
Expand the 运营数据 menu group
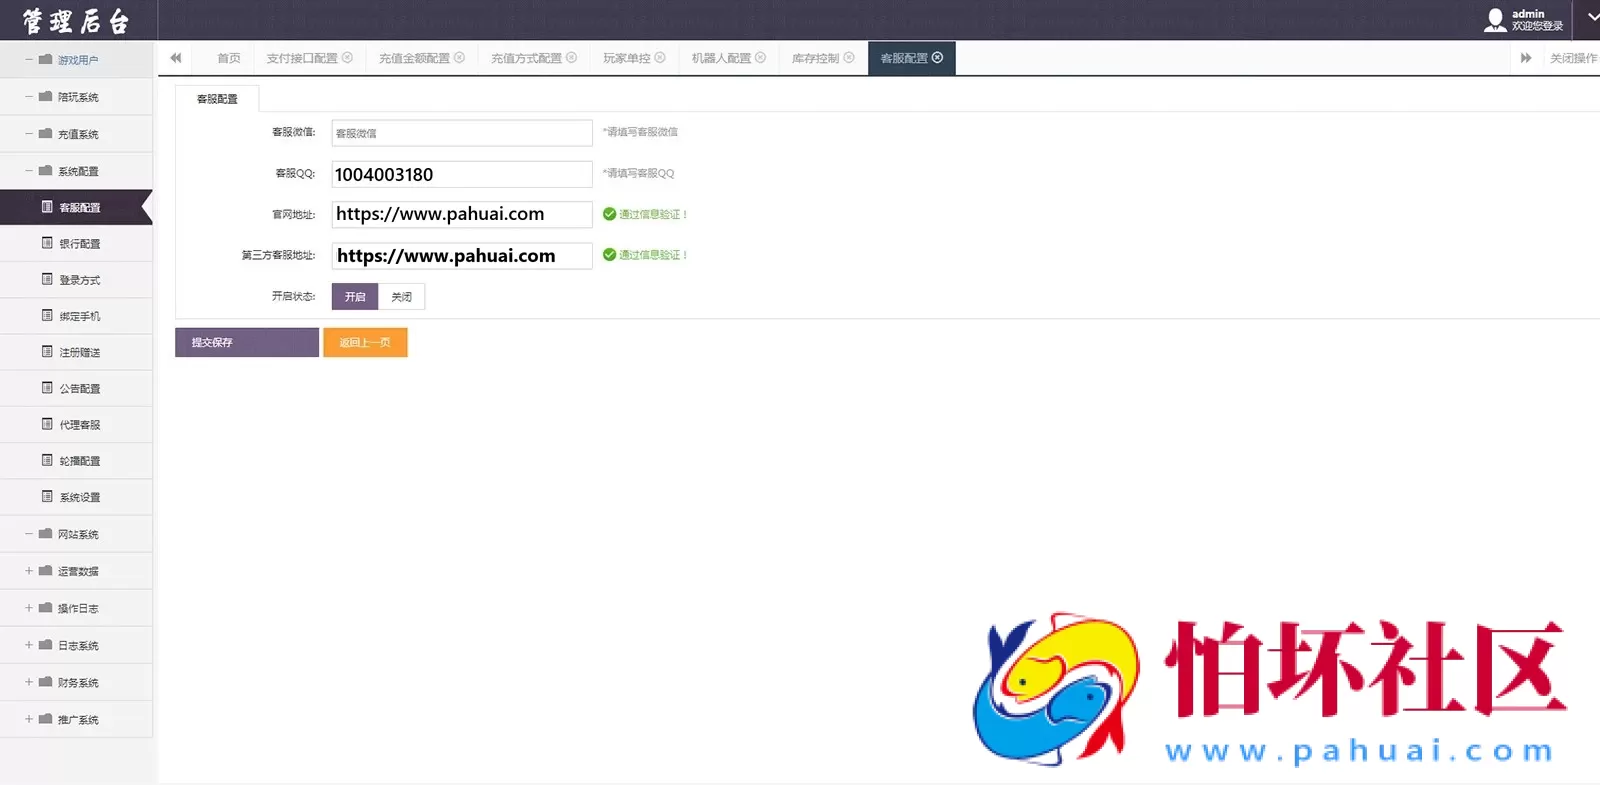pos(29,571)
